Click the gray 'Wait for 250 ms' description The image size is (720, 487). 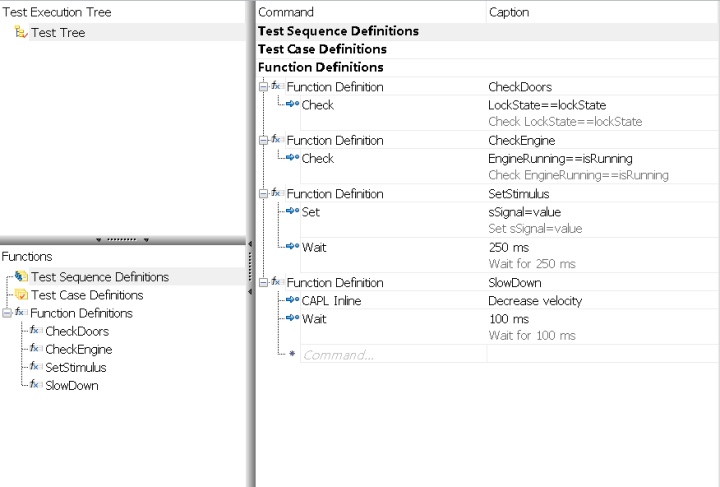[532, 264]
